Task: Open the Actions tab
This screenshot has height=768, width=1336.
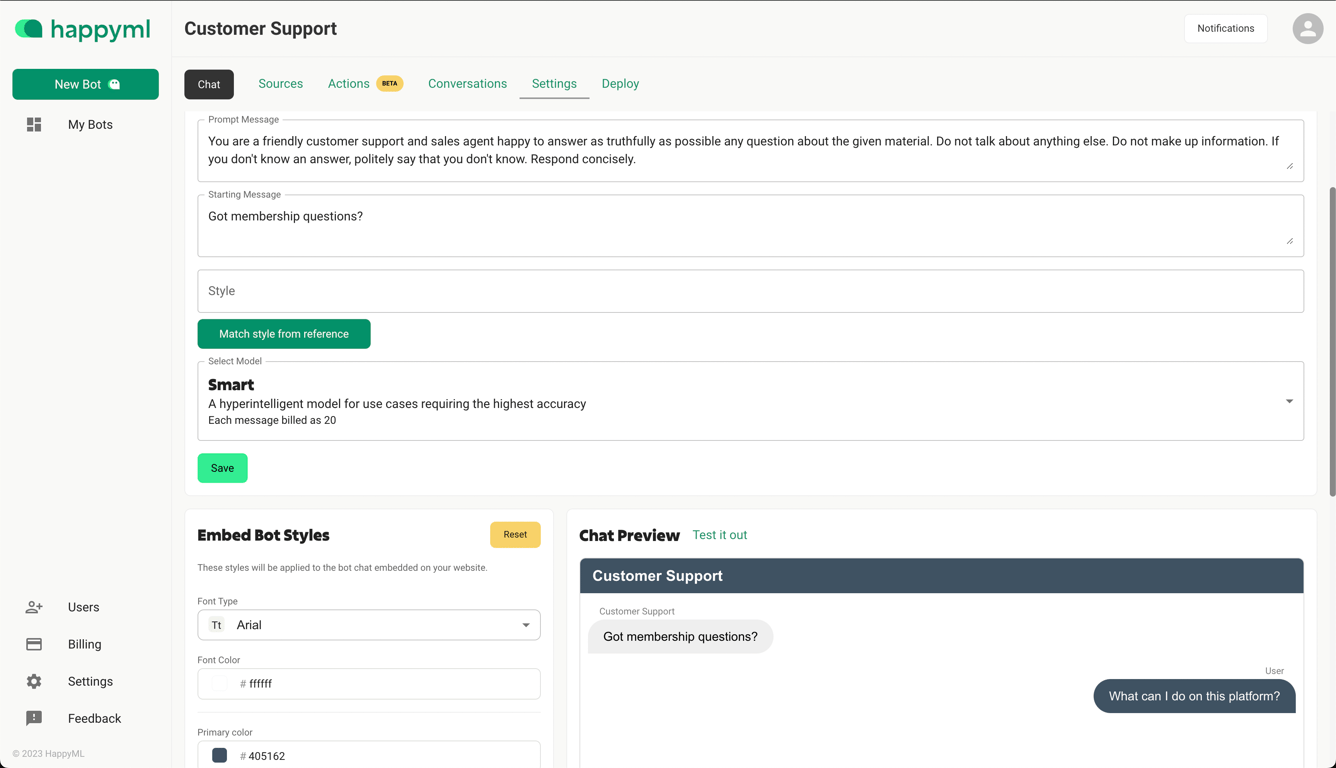Action: (x=349, y=84)
